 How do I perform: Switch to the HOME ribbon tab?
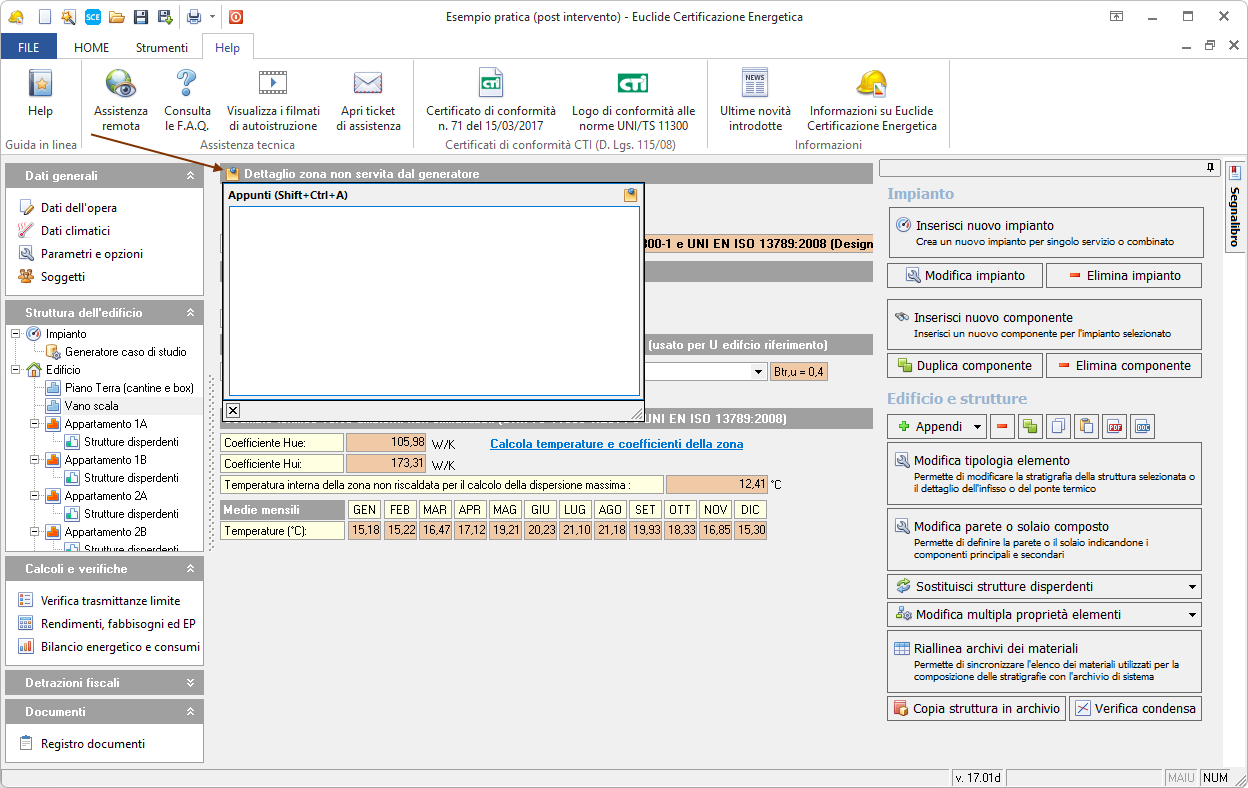click(x=91, y=47)
